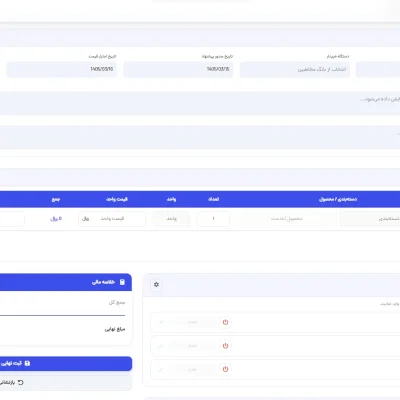Viewport: 400px width, 400px height.
Task: Click the ثبت نهایی submit button
Action: click(66, 363)
